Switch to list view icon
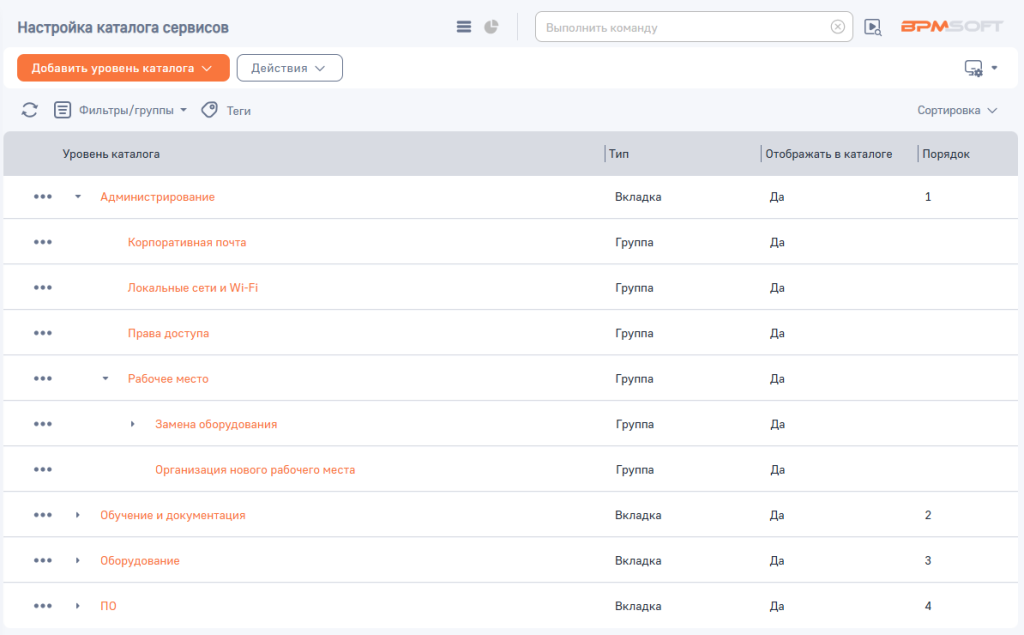Image resolution: width=1024 pixels, height=635 pixels. click(x=464, y=27)
